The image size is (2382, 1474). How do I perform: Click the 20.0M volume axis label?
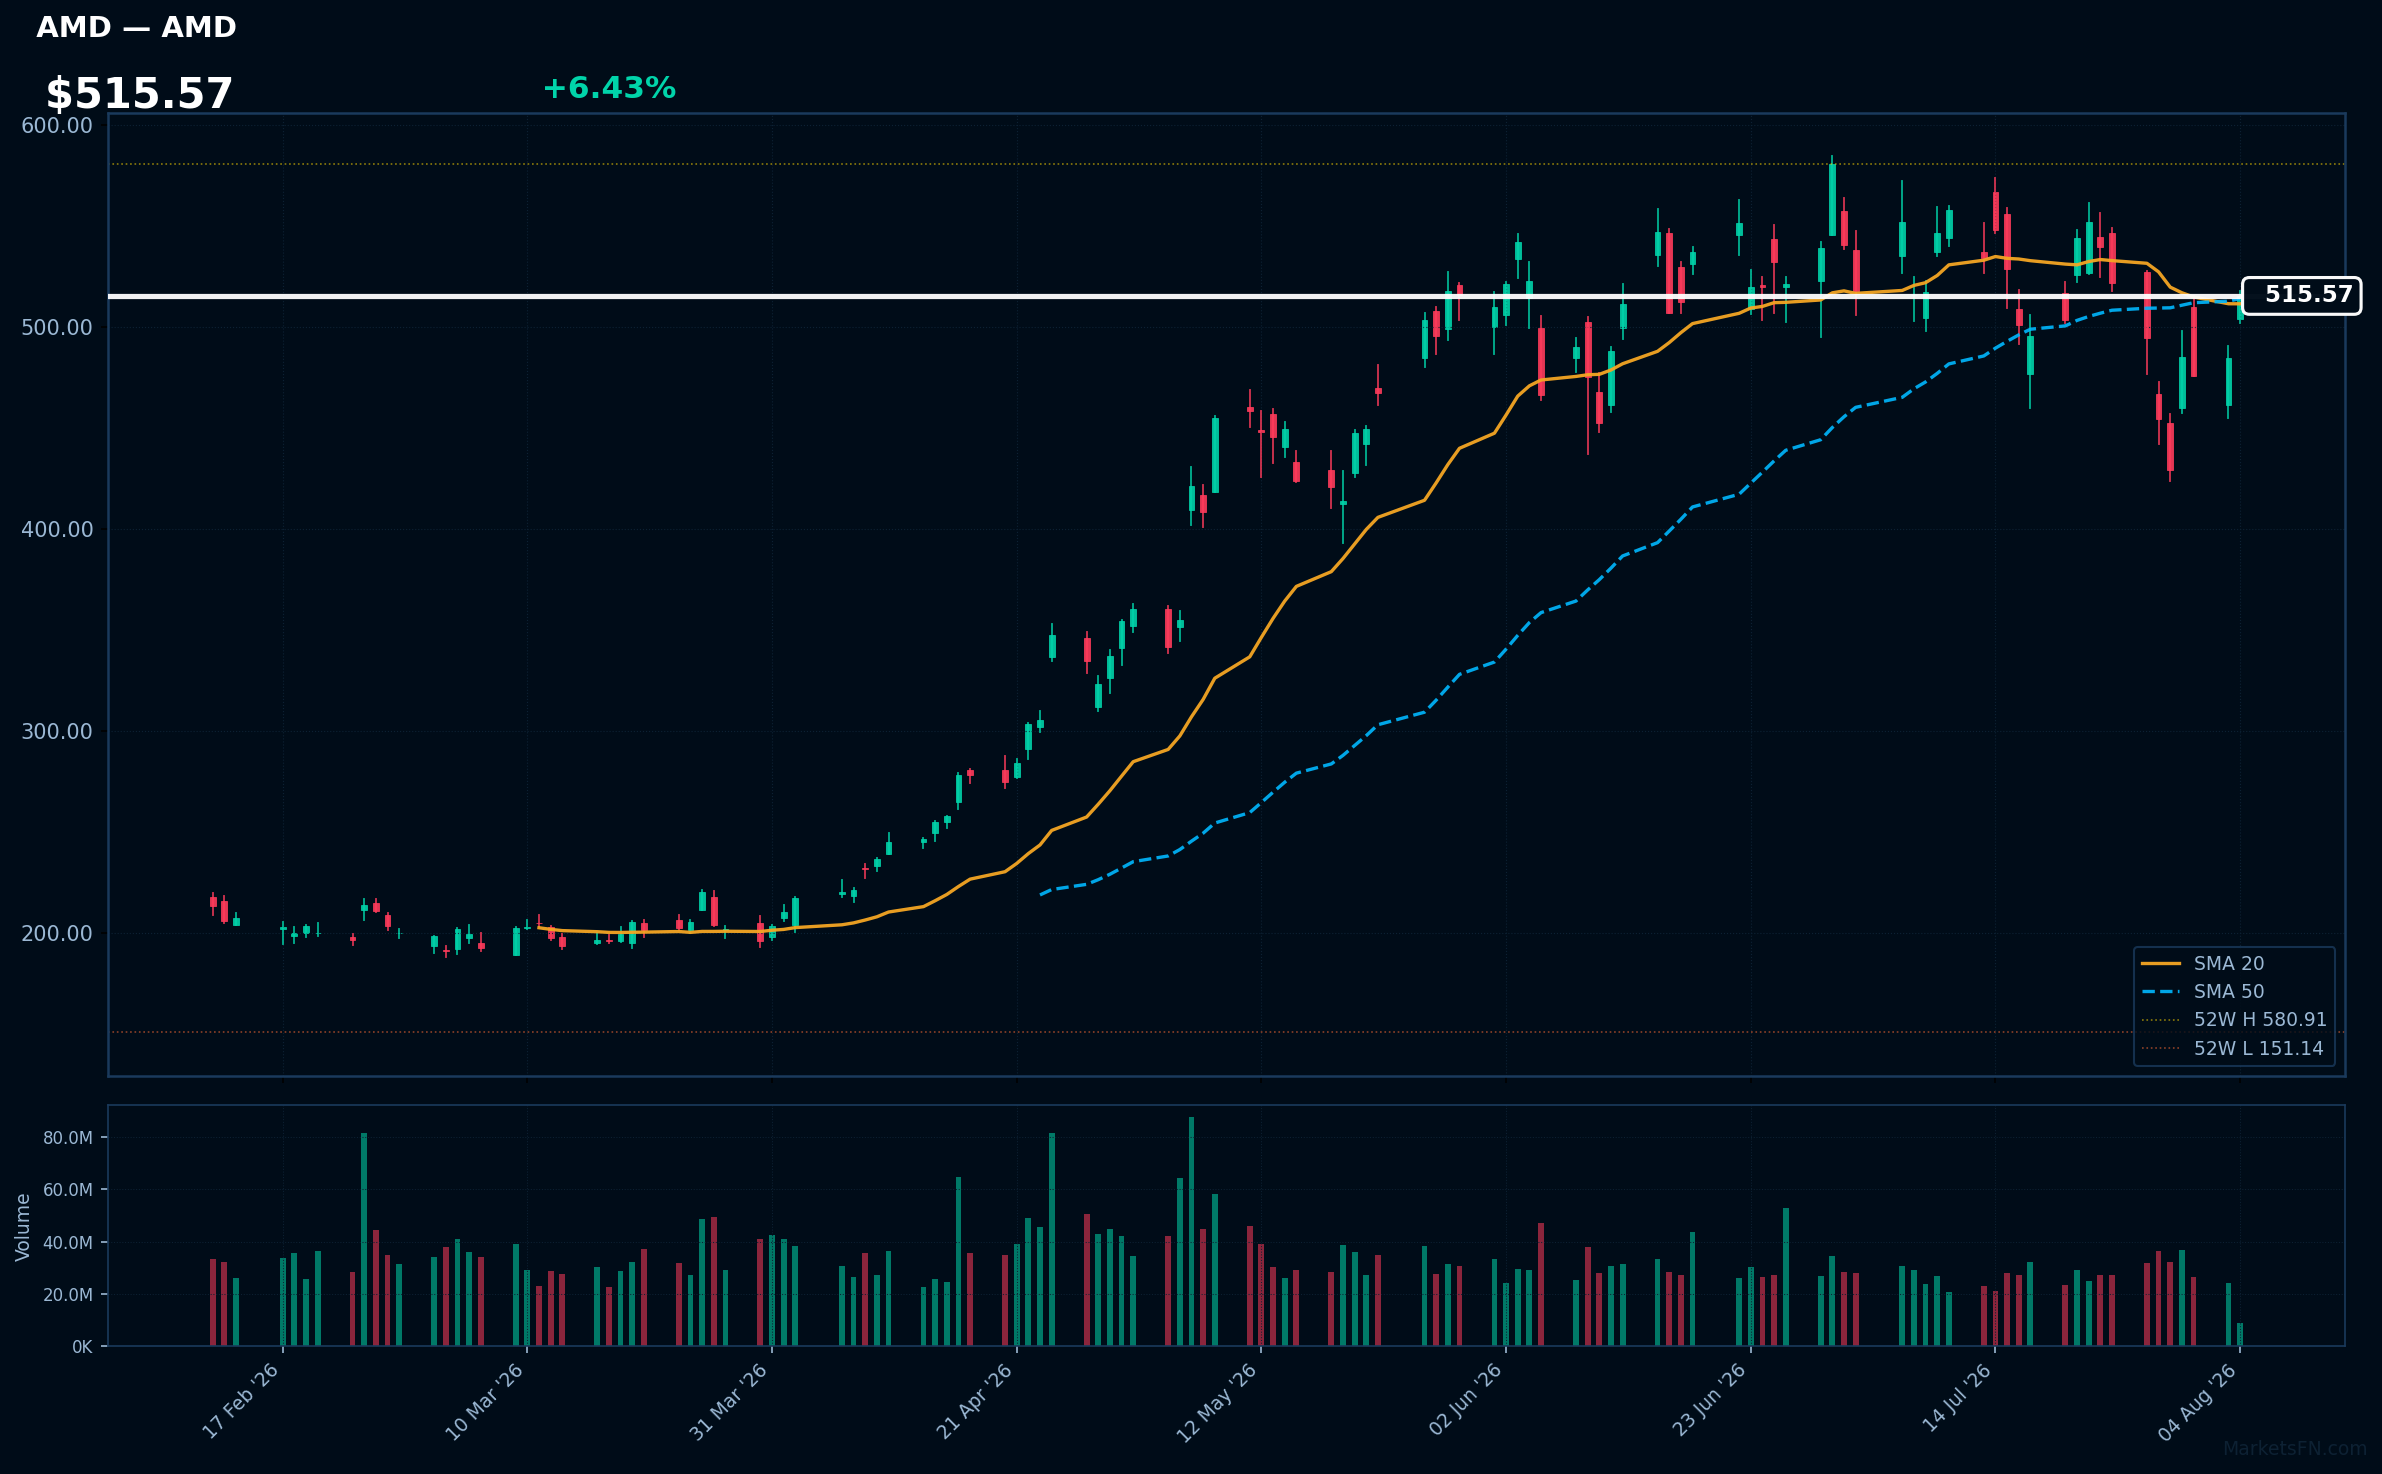pyautogui.click(x=68, y=1295)
